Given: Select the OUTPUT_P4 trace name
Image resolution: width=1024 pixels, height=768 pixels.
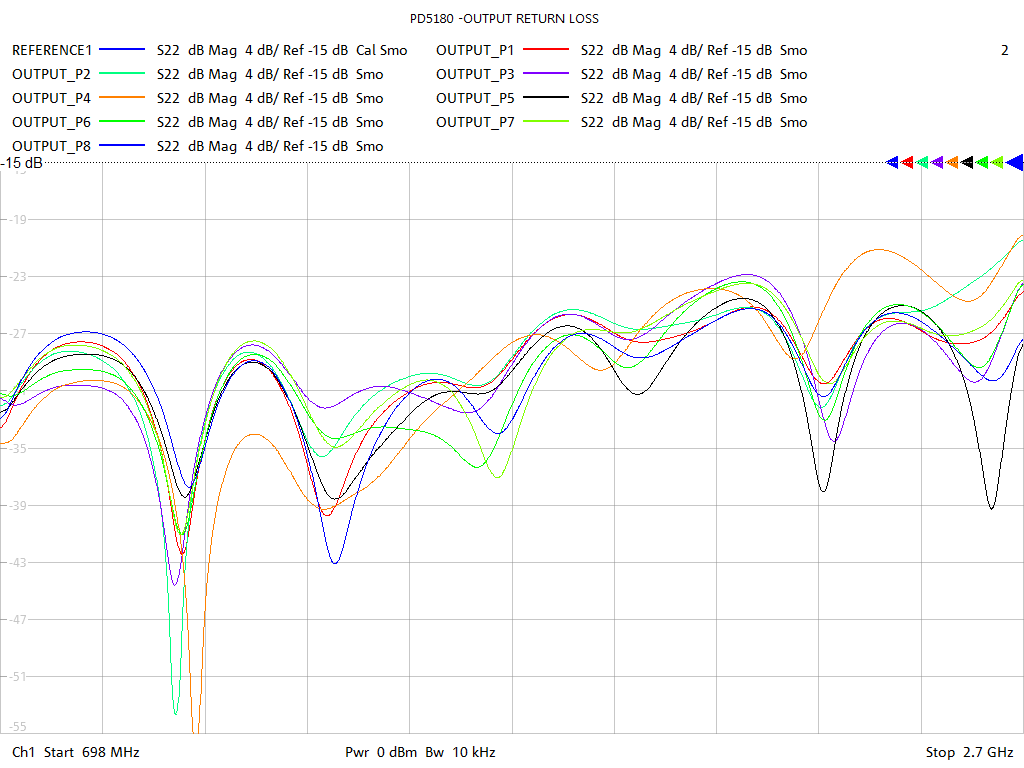Looking at the screenshot, I should coord(51,99).
